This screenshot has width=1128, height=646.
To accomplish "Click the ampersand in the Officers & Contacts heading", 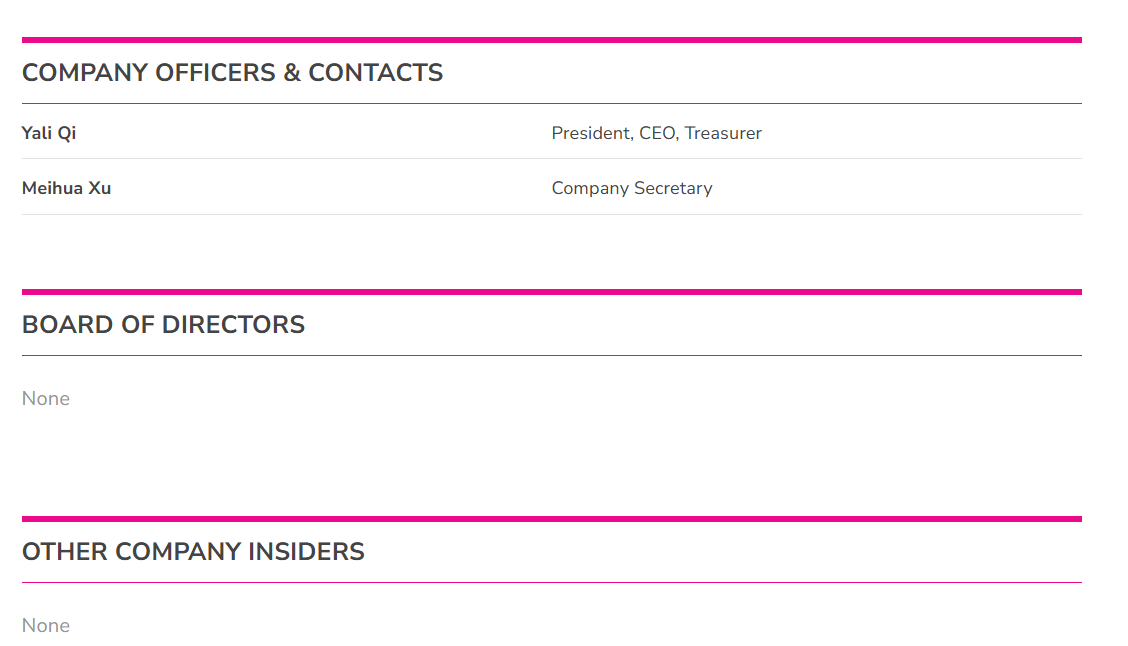I will tap(292, 73).
